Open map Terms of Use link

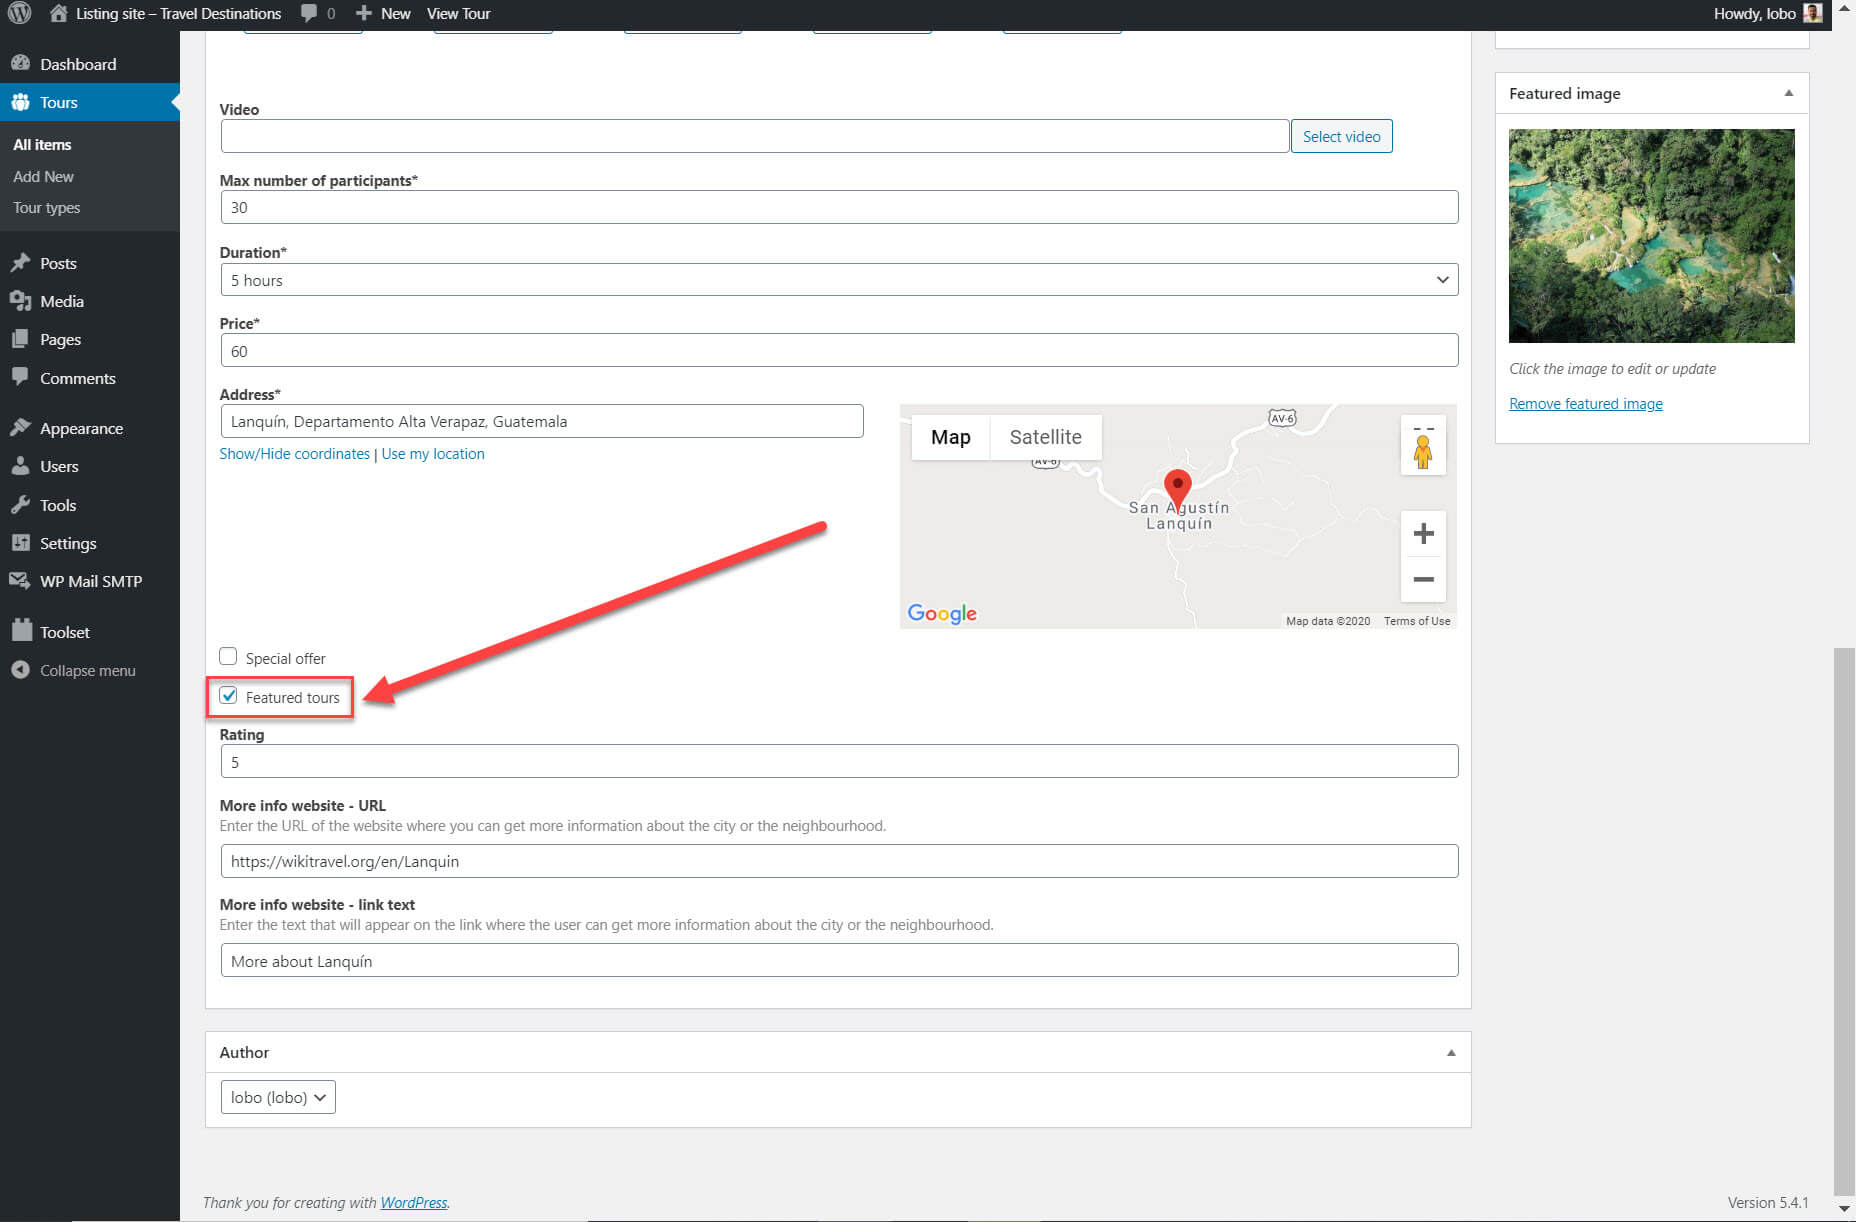(1416, 621)
